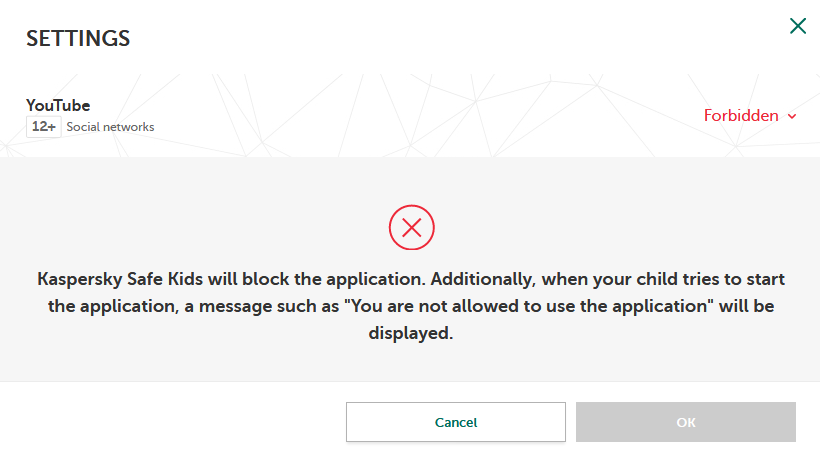Screen dimensions: 820x456
Task: Select the YouTube application name
Action: click(58, 105)
